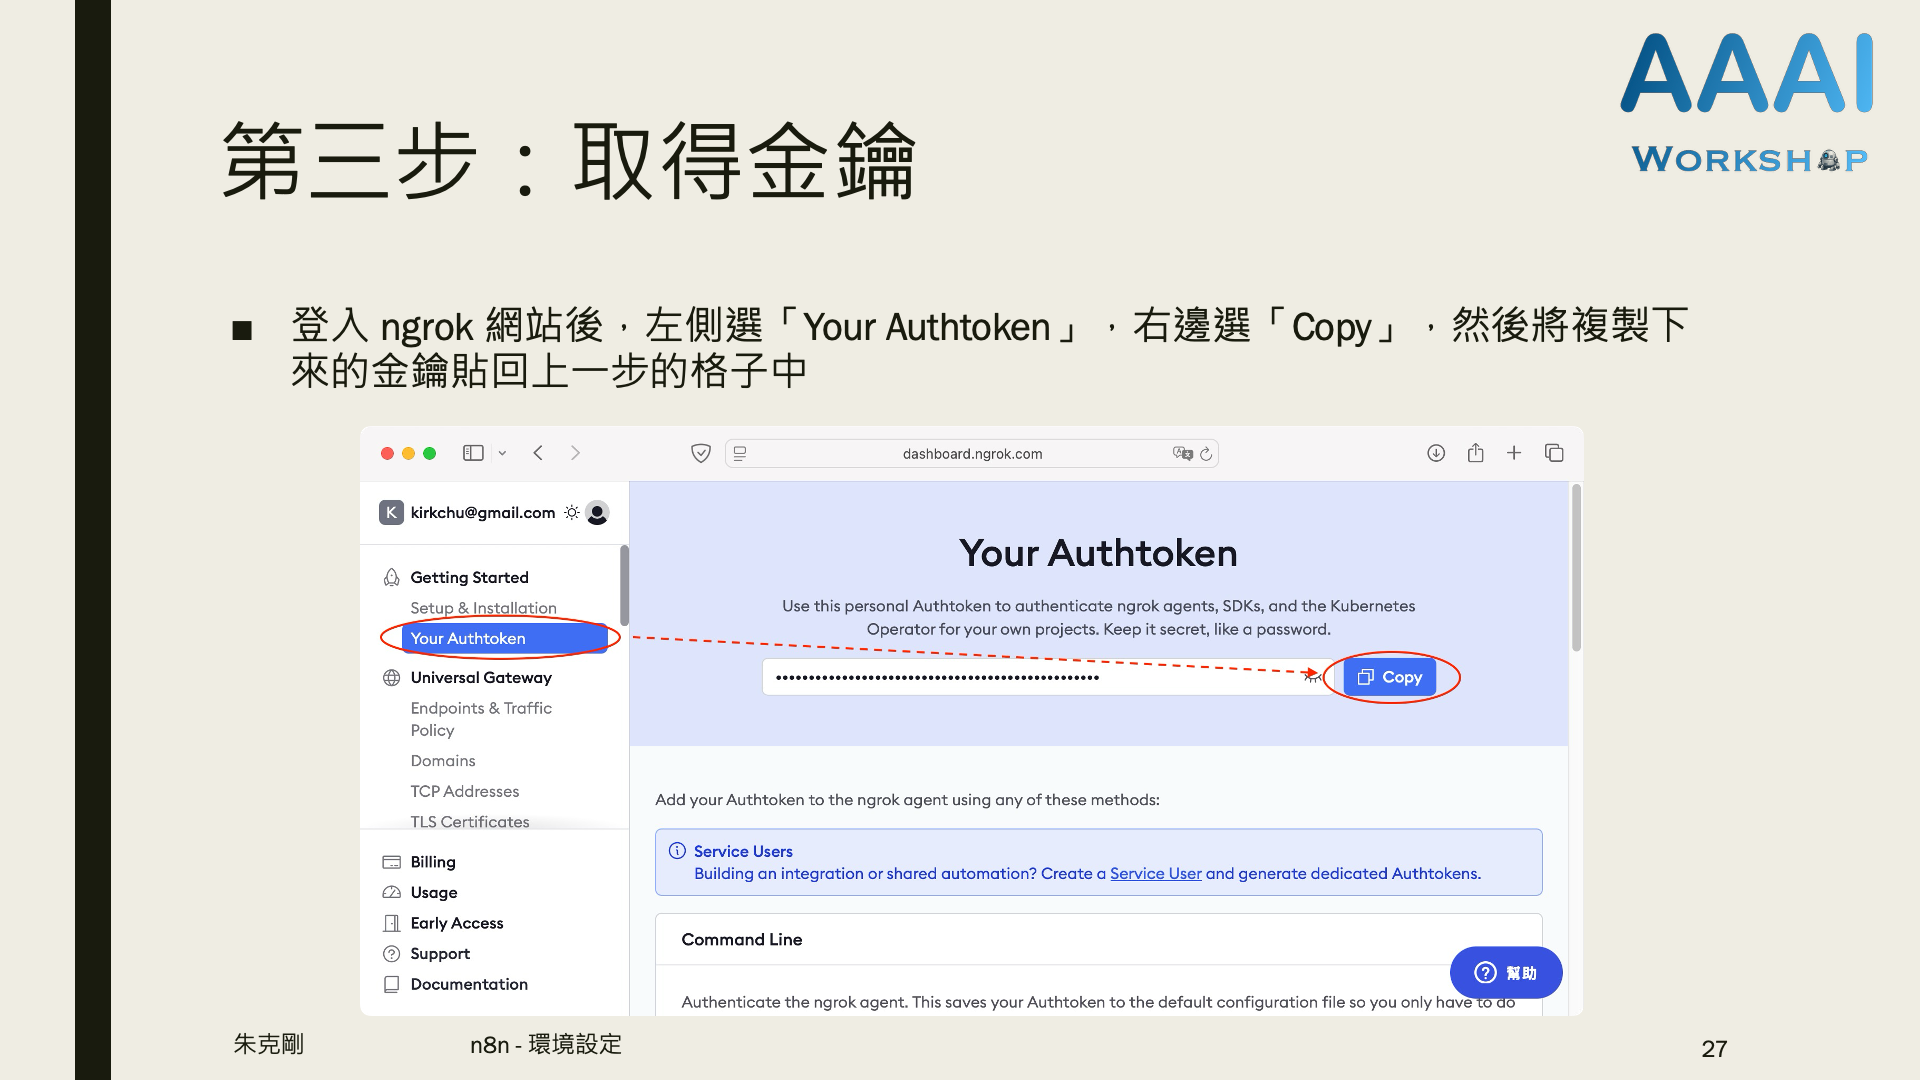The height and width of the screenshot is (1080, 1920).
Task: Show the tab overview icon
Action: (1554, 453)
